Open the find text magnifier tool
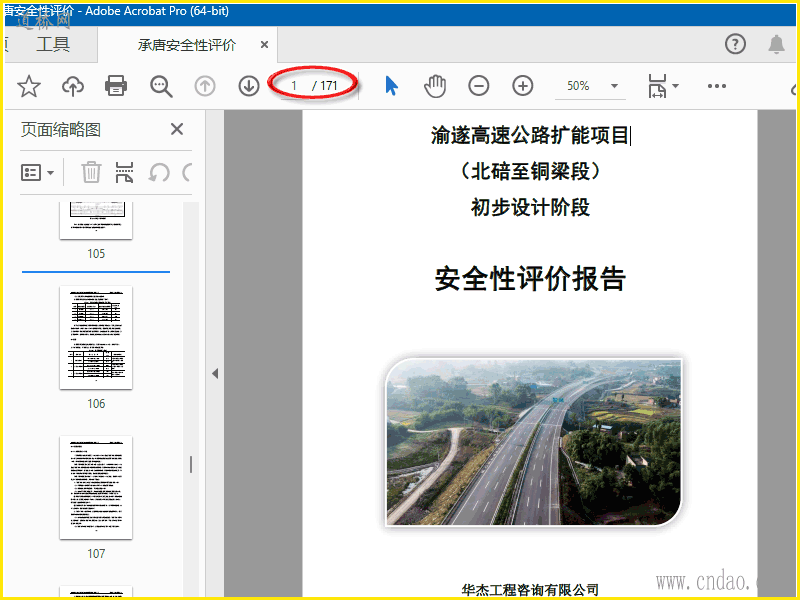 tap(161, 86)
